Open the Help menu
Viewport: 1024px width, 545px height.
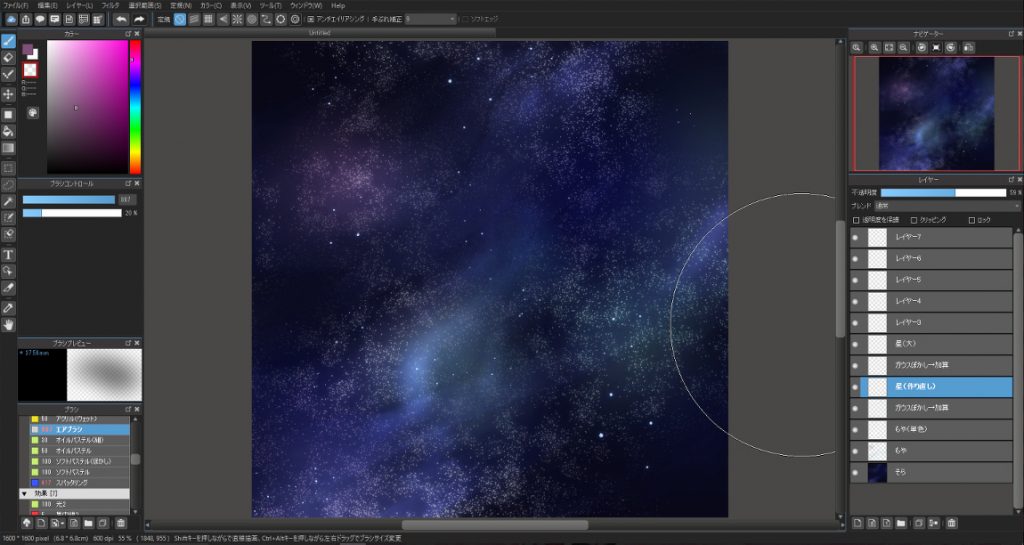[338, 5]
